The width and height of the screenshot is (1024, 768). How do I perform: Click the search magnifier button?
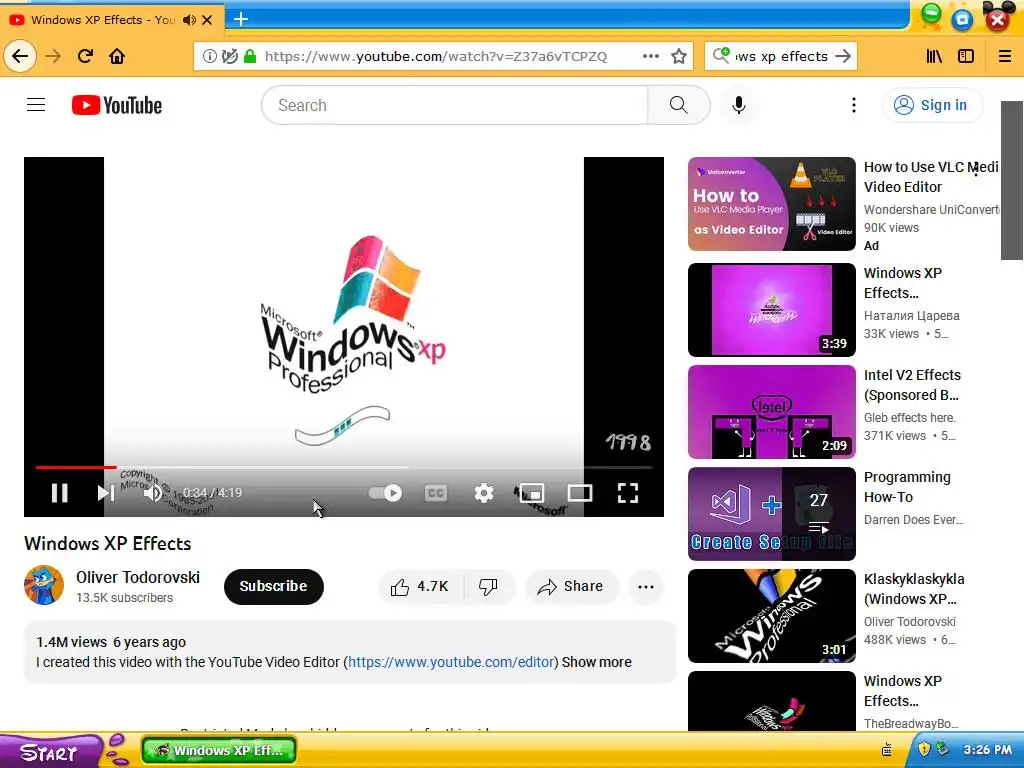click(679, 105)
